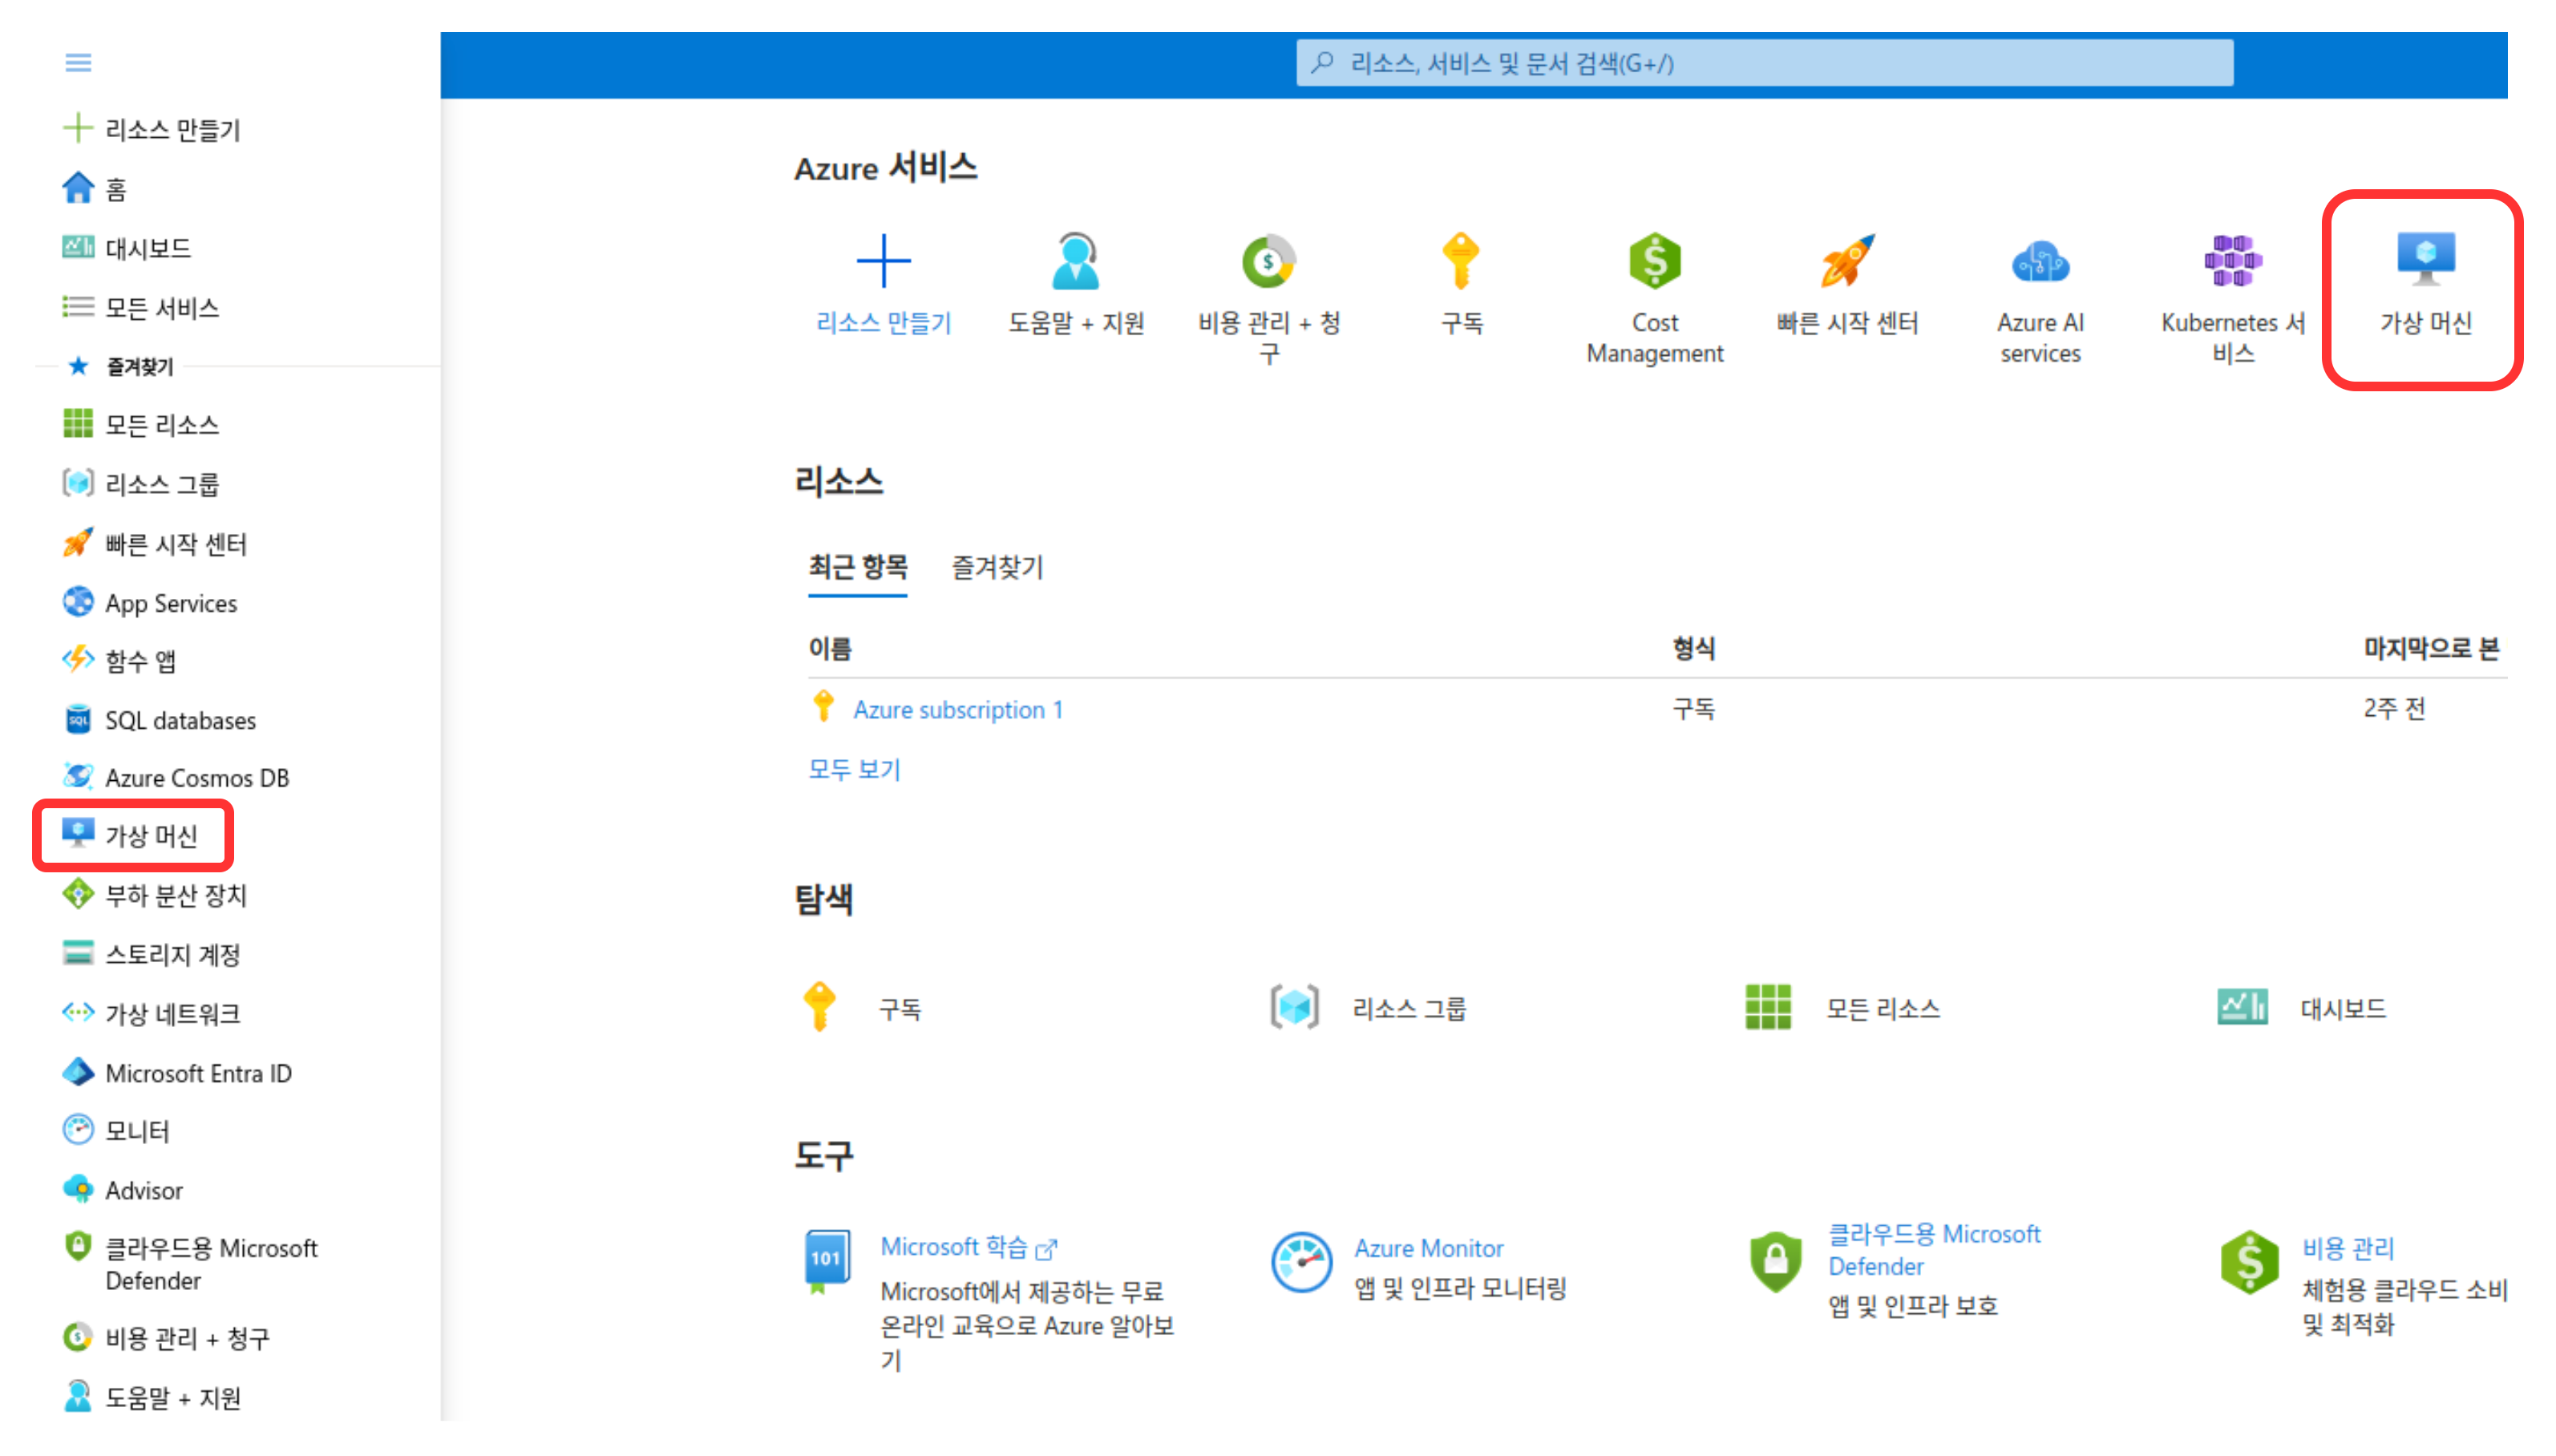Image resolution: width=2556 pixels, height=1456 pixels.
Task: Open the hamburger portal menu
Action: point(78,63)
